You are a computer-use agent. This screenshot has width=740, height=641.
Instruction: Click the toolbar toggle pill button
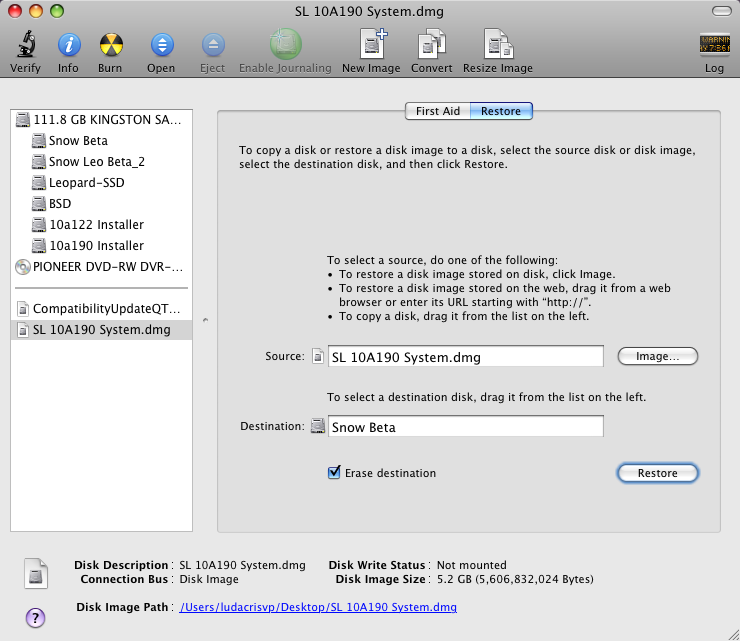click(x=722, y=11)
